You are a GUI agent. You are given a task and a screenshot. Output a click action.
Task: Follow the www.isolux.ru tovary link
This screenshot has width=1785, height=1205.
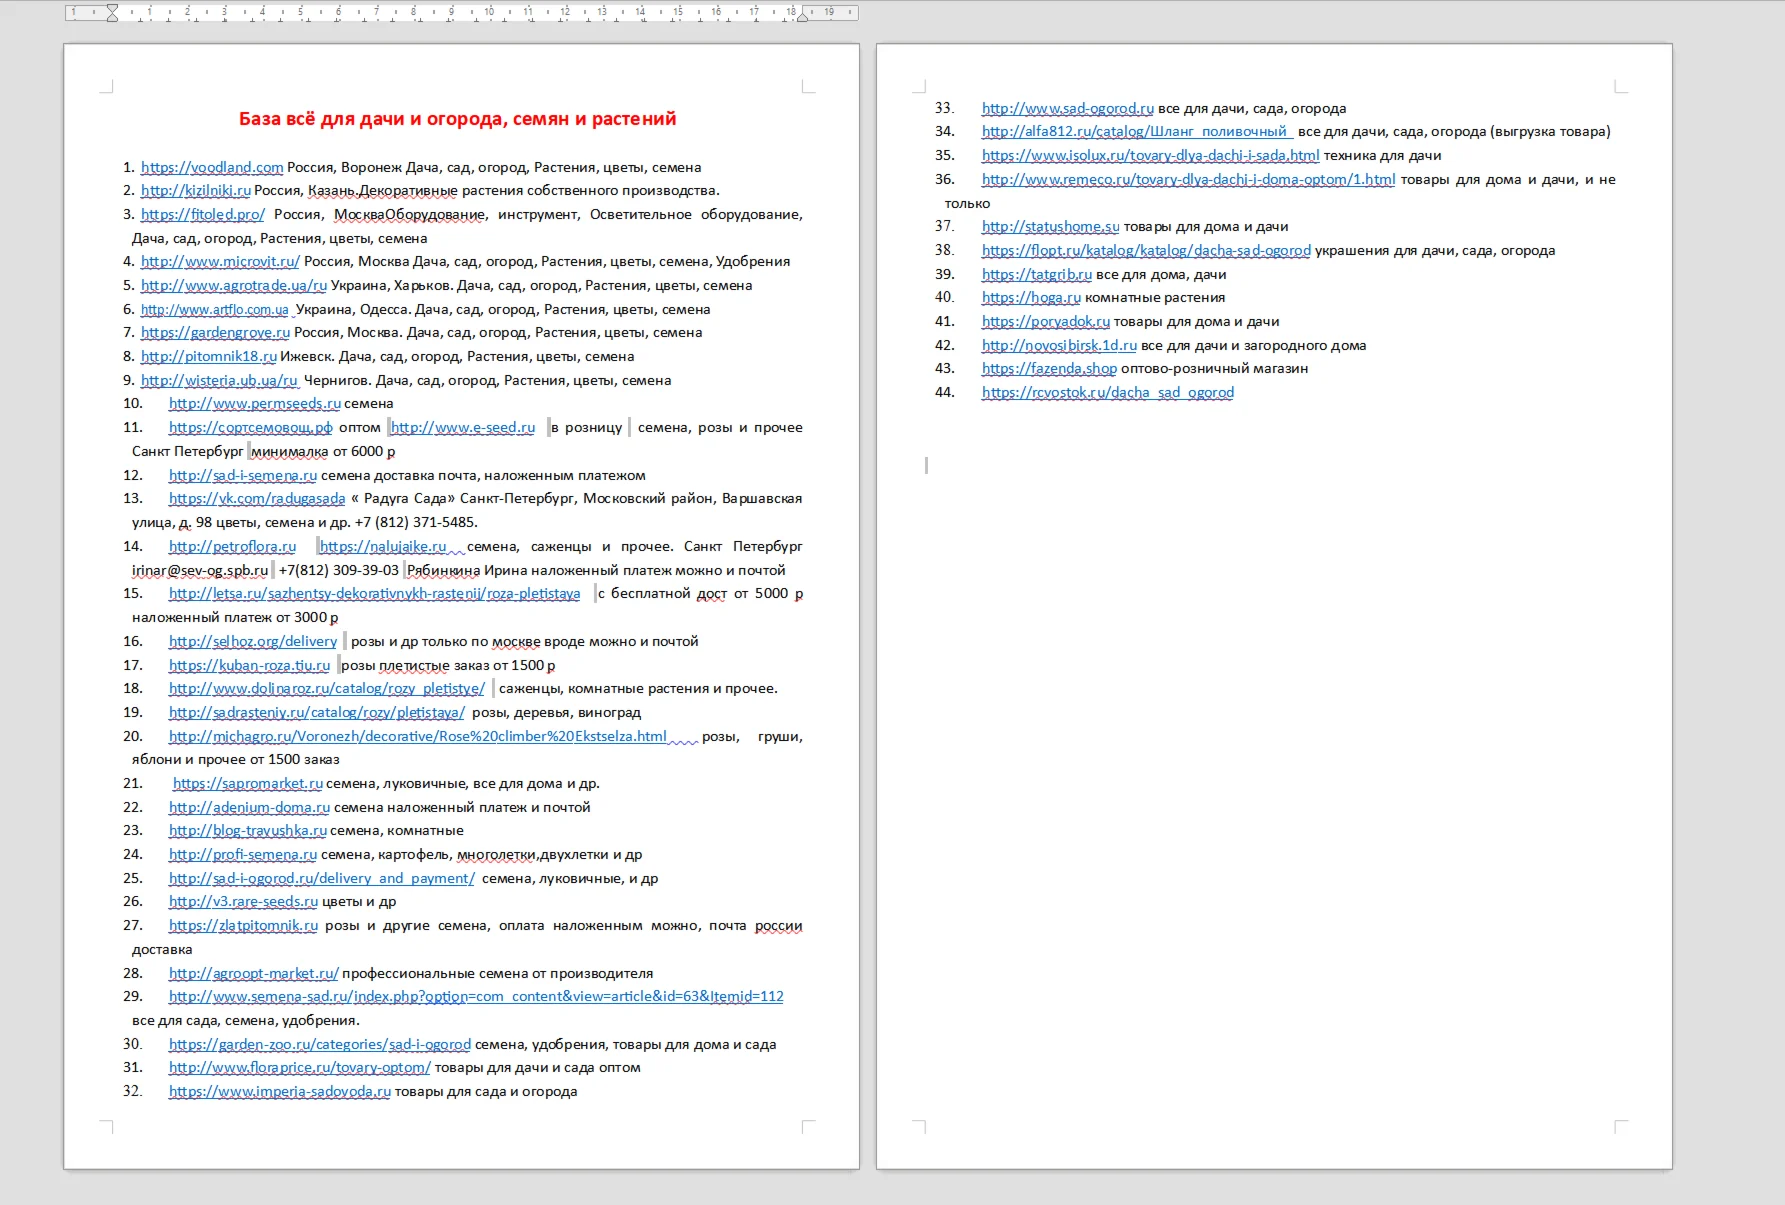tap(1151, 155)
